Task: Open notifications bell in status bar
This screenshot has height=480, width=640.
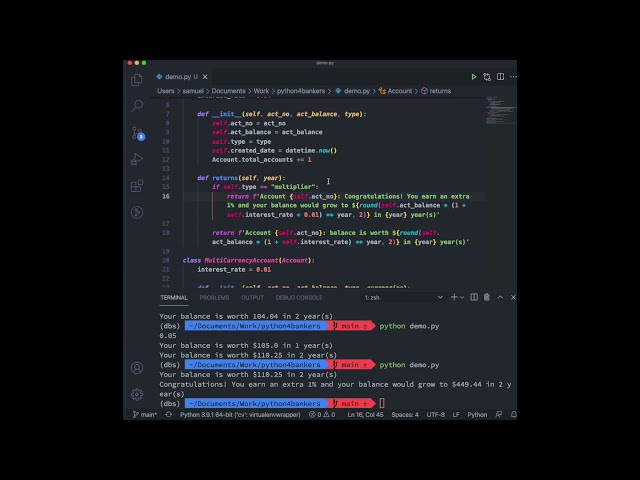Action: point(513,415)
